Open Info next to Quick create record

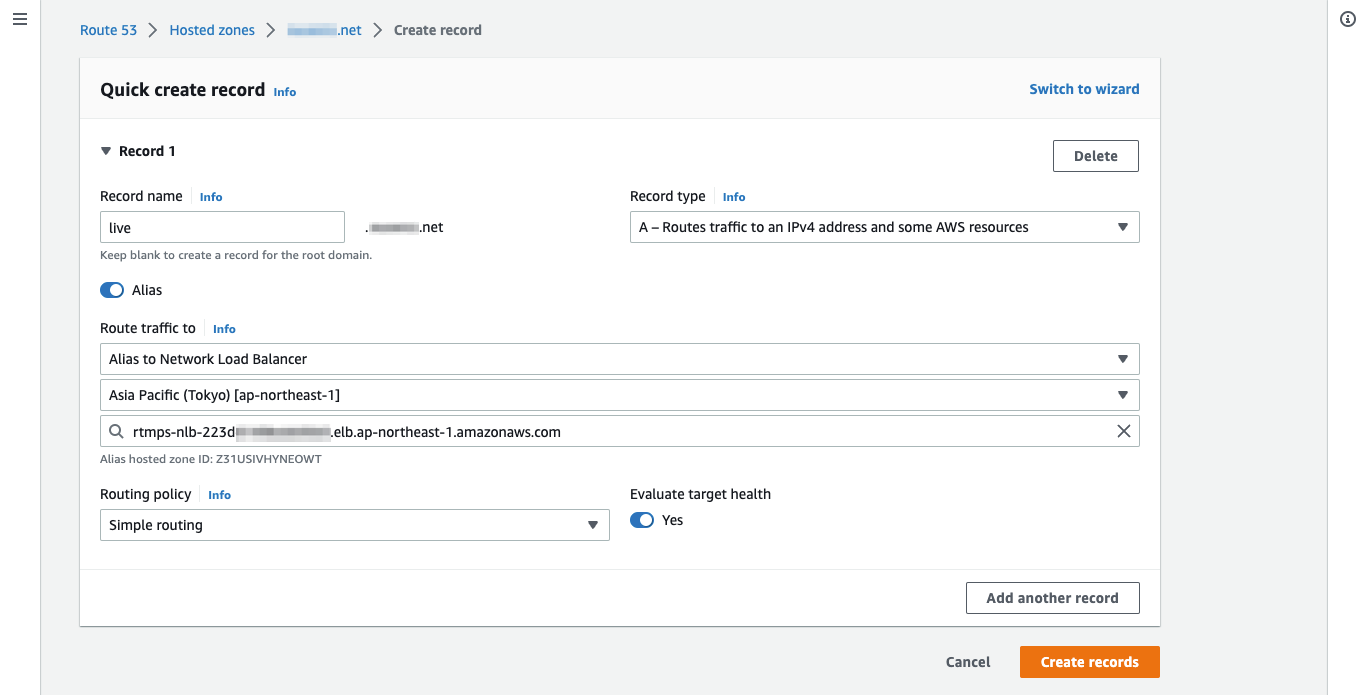pyautogui.click(x=285, y=92)
